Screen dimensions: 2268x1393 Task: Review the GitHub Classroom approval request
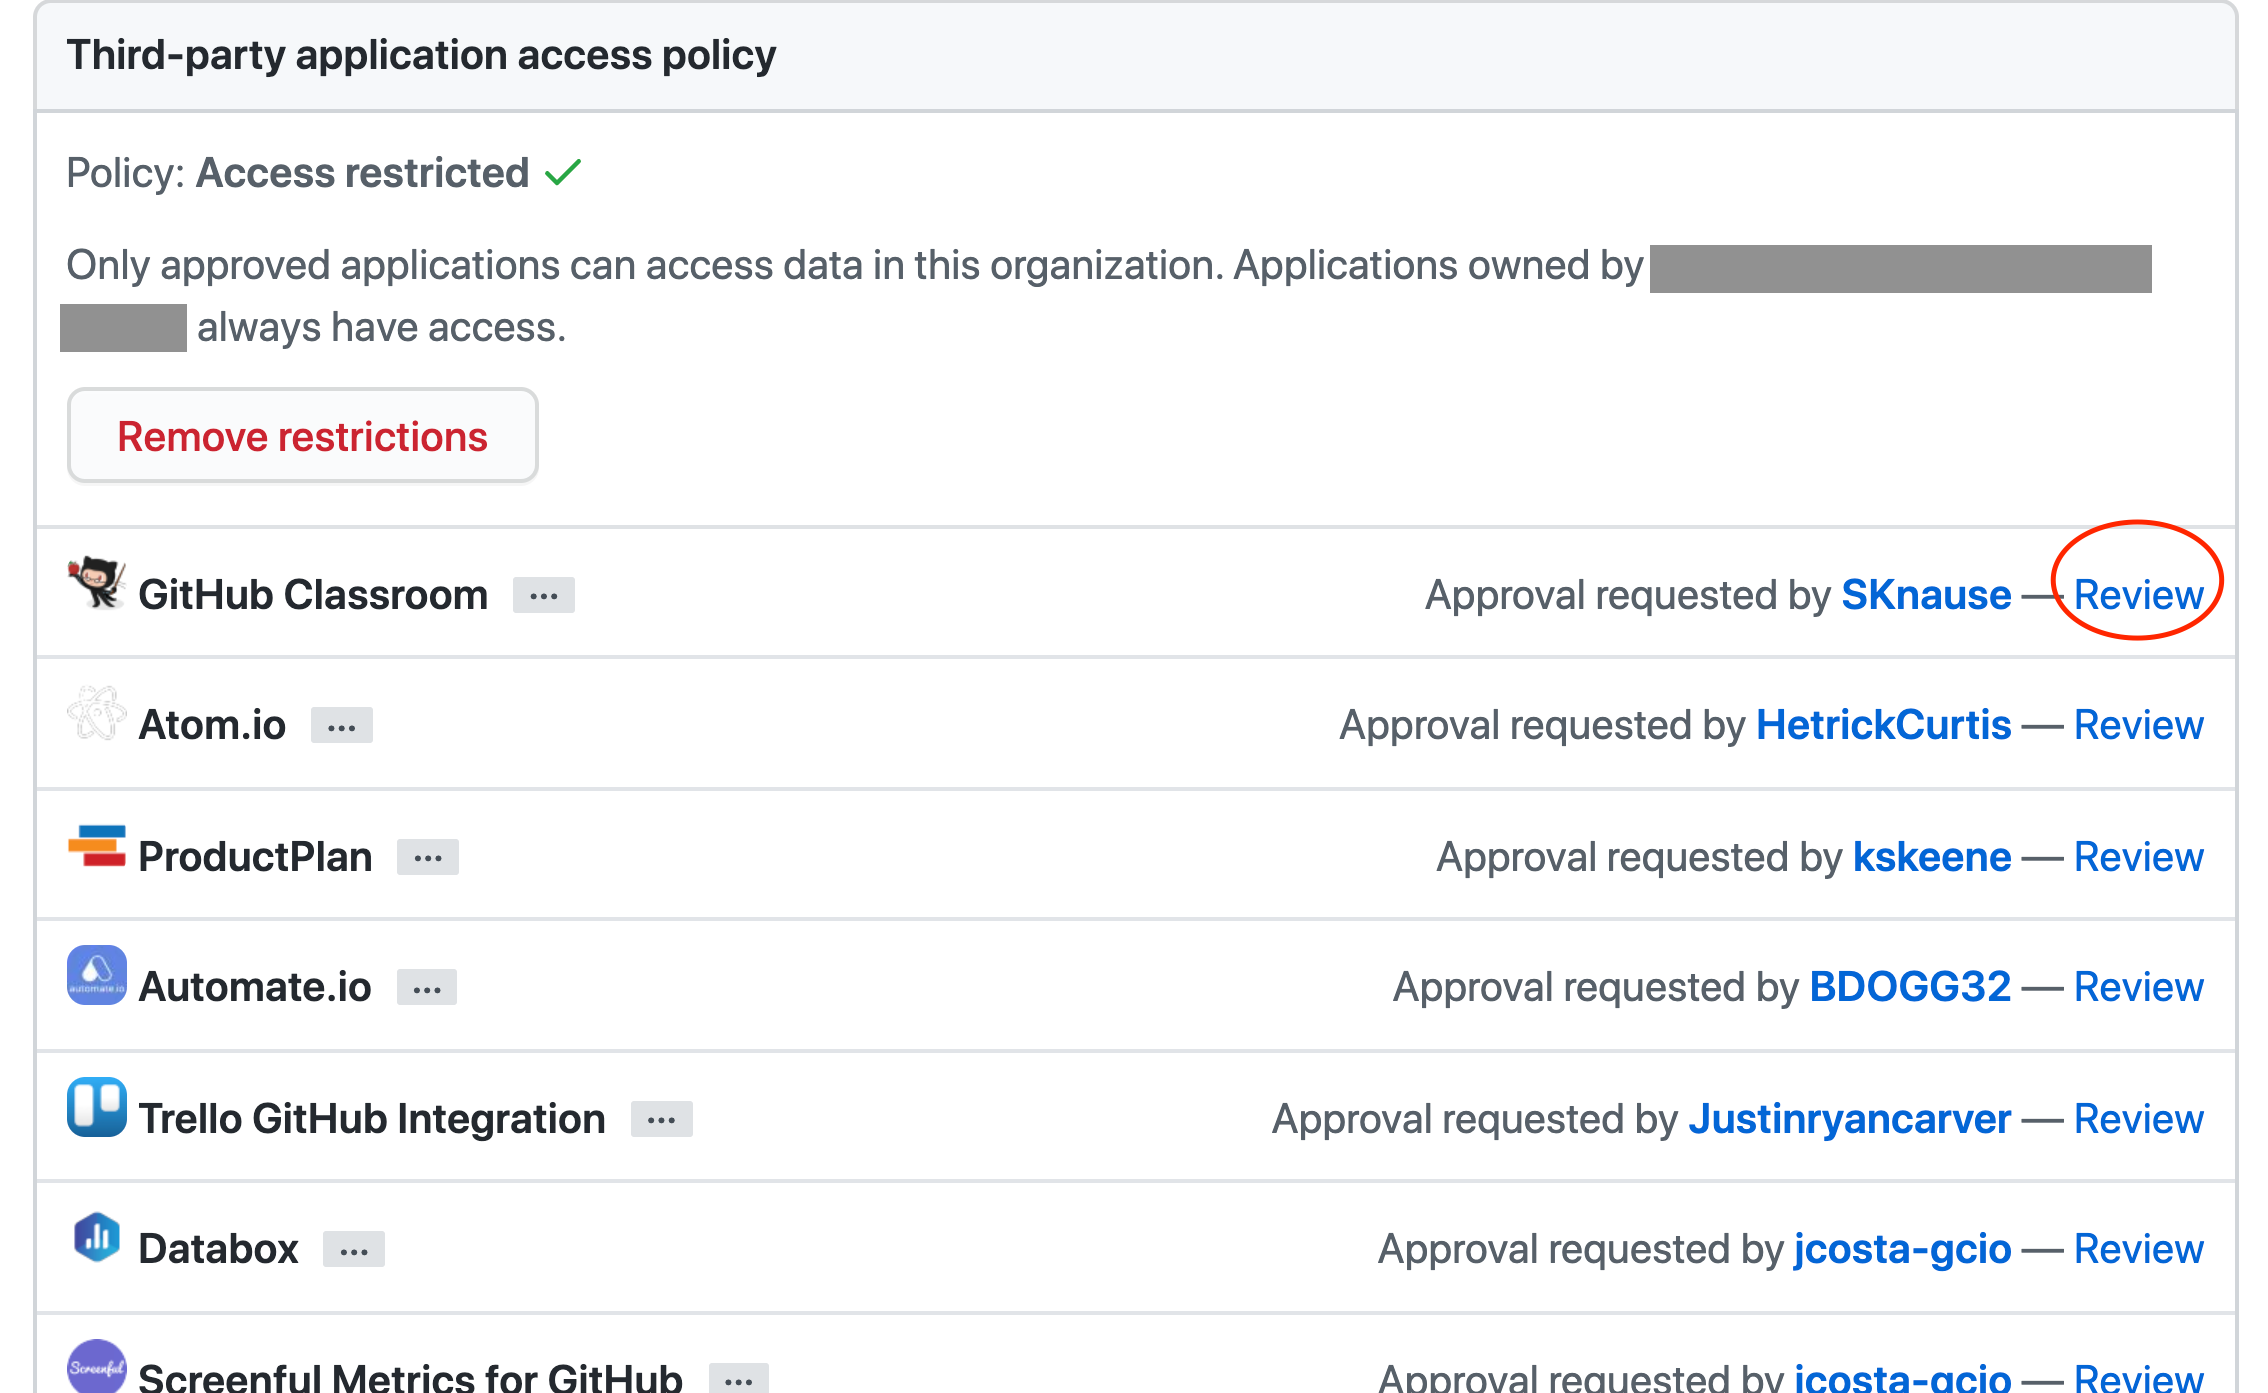(2138, 593)
